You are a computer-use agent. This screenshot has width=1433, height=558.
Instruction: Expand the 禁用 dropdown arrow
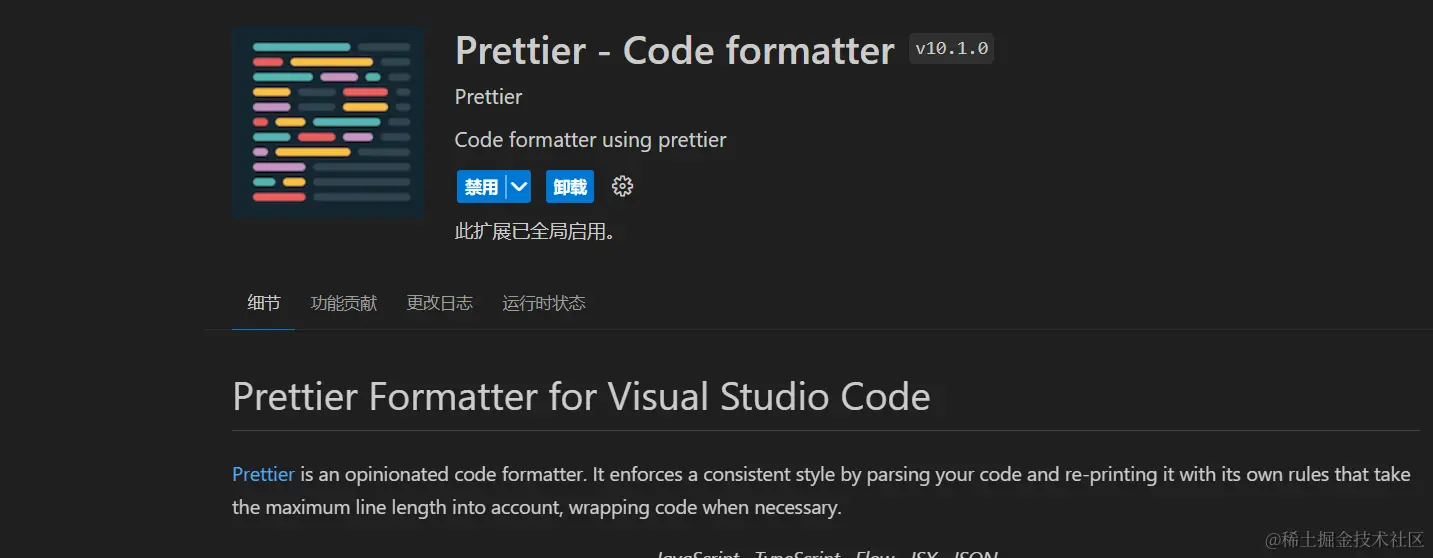[519, 187]
